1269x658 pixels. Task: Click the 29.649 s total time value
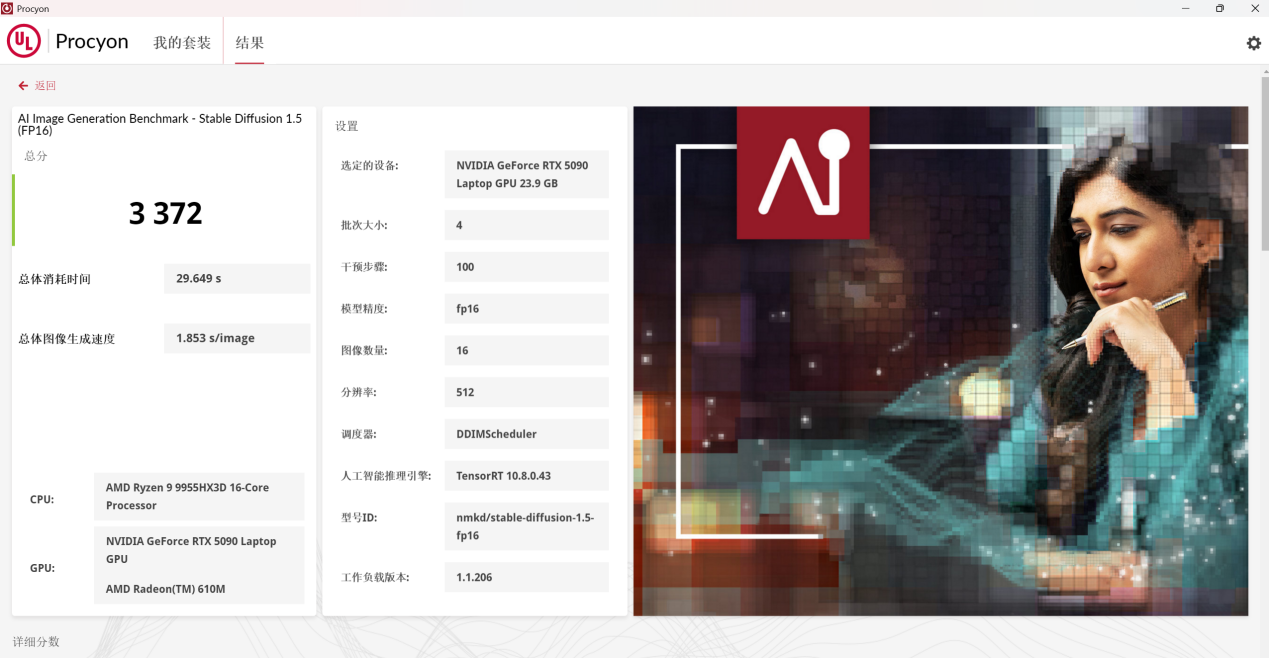(x=236, y=278)
